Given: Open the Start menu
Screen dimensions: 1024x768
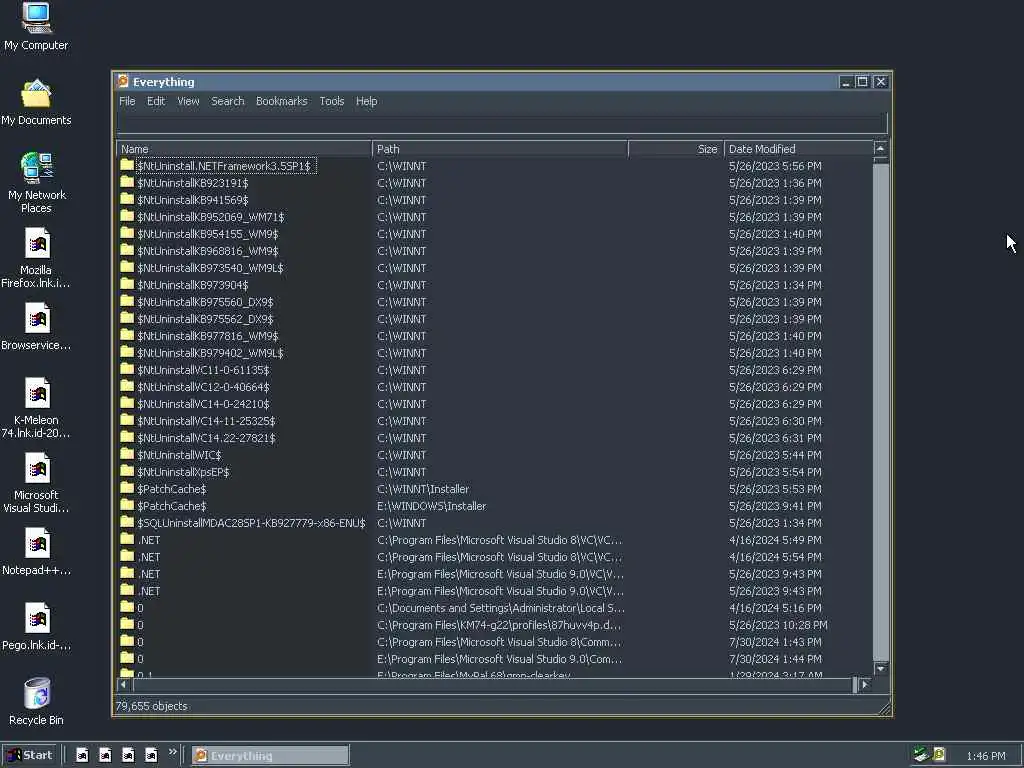Looking at the screenshot, I should [30, 755].
